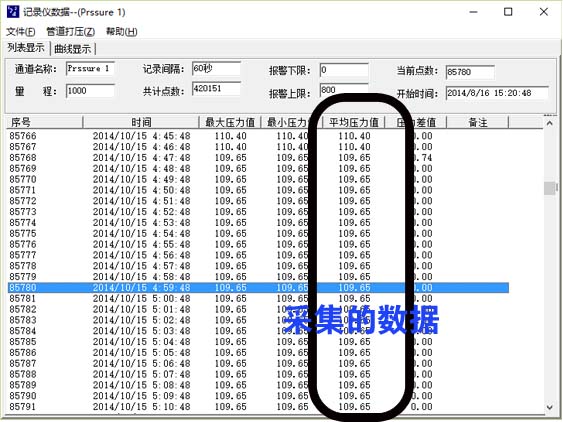Image resolution: width=563 pixels, height=422 pixels.
Task: Select row 85770
Action: click(258, 179)
